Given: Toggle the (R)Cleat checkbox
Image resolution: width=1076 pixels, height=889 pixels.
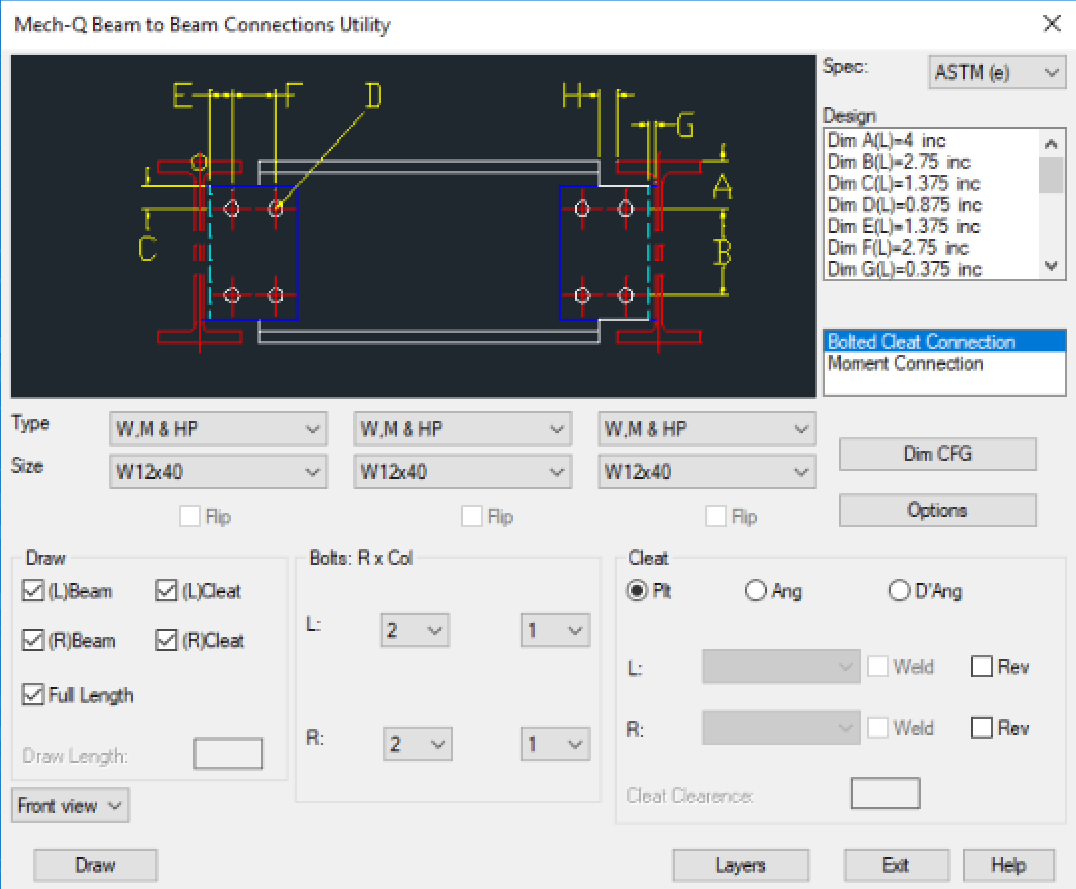Looking at the screenshot, I should point(167,641).
